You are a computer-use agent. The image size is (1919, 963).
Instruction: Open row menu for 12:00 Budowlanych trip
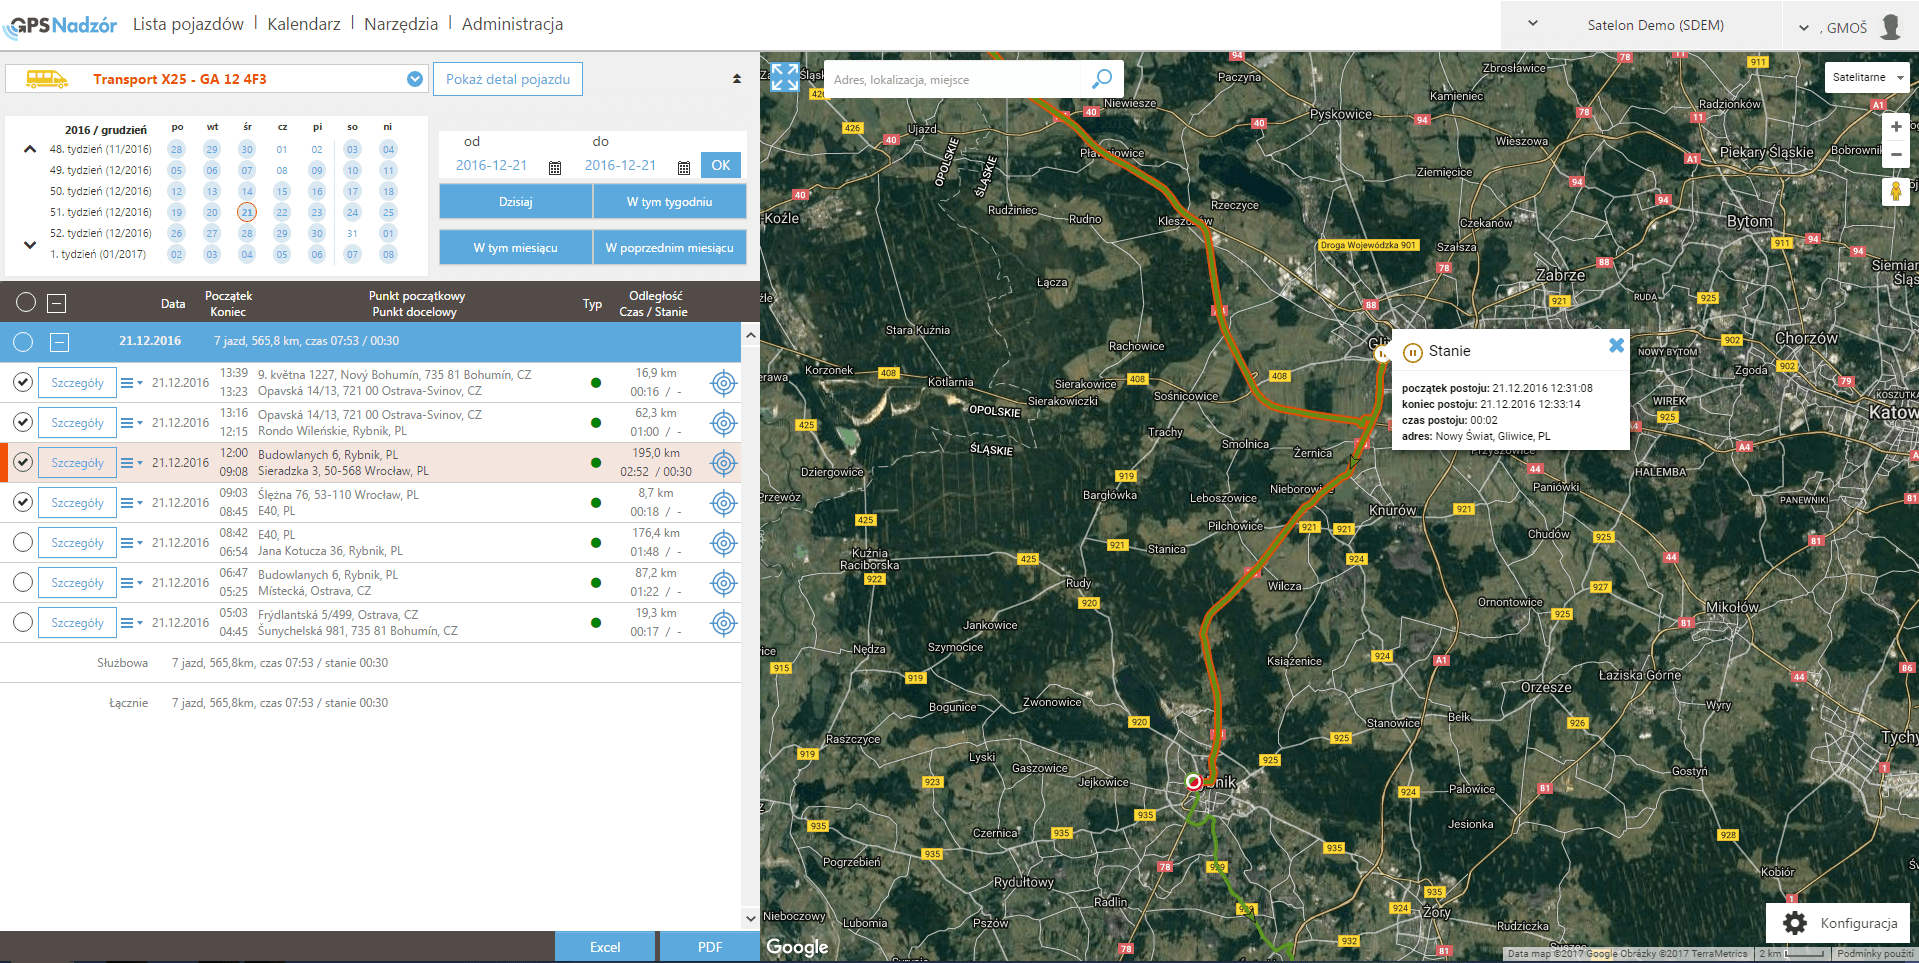click(x=131, y=463)
